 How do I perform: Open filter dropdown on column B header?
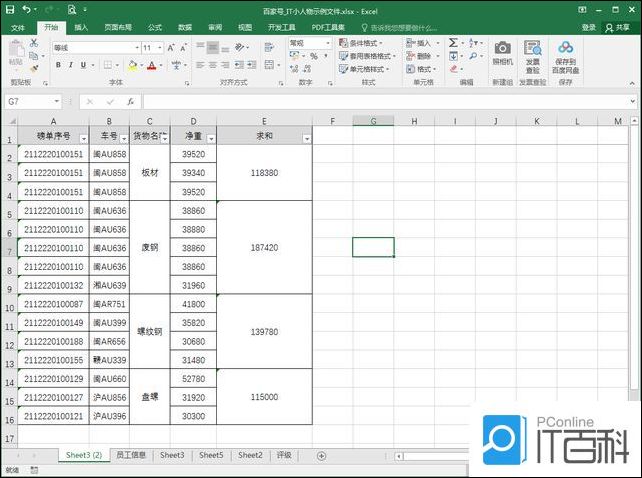tap(124, 139)
